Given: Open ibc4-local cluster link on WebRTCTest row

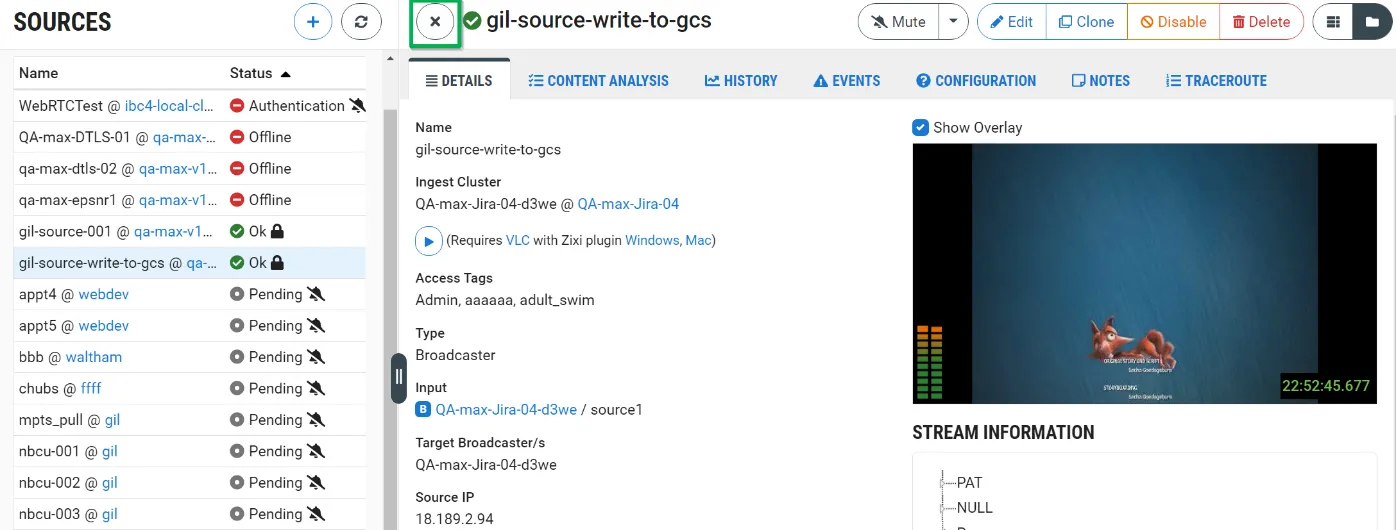Looking at the screenshot, I should [x=169, y=105].
